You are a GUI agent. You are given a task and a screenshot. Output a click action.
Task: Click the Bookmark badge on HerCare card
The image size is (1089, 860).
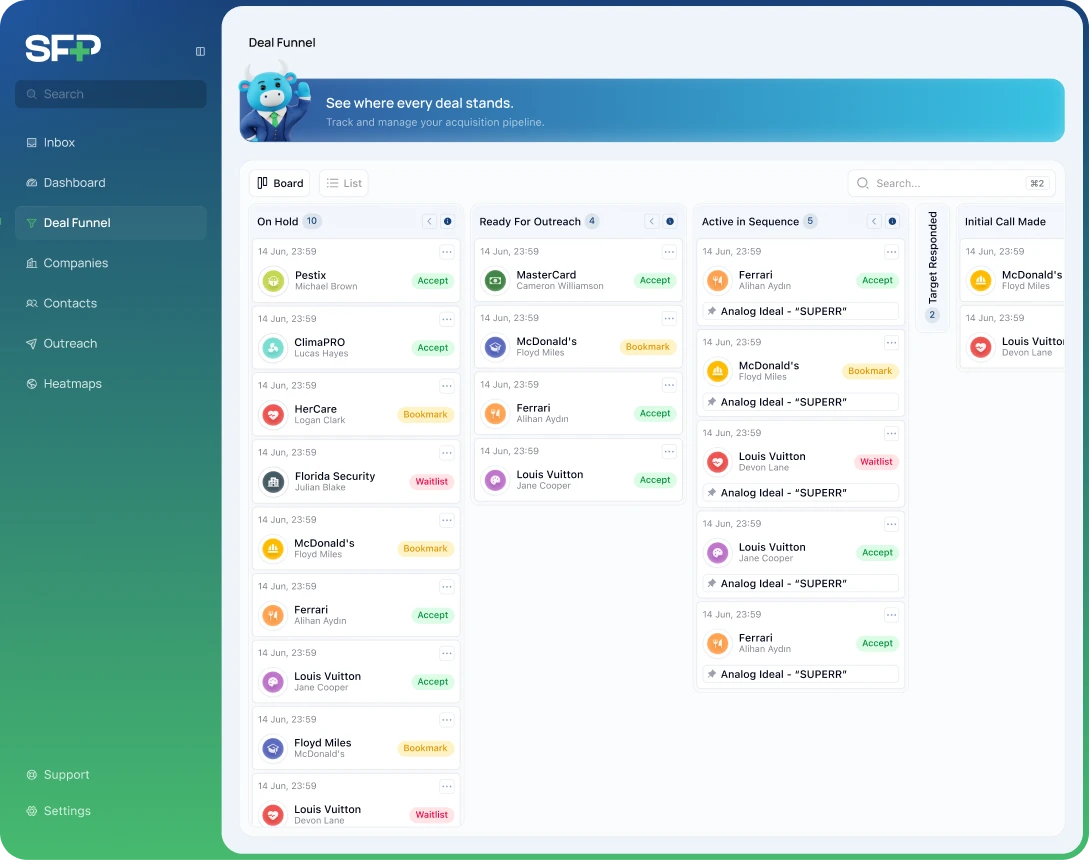pyautogui.click(x=426, y=415)
